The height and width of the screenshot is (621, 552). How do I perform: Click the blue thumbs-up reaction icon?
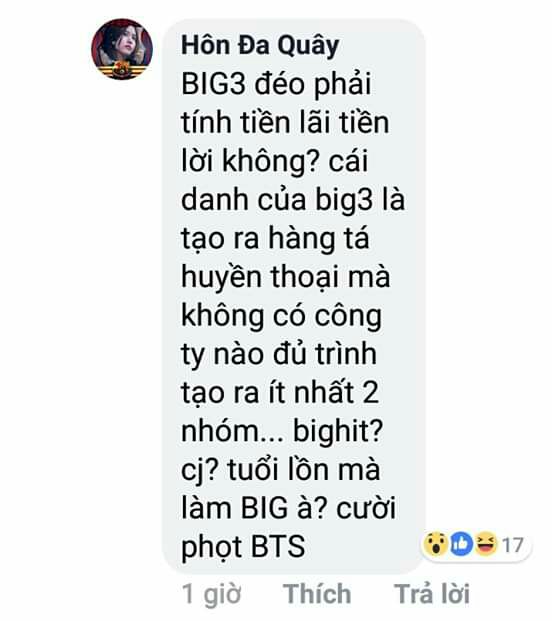pos(461,544)
